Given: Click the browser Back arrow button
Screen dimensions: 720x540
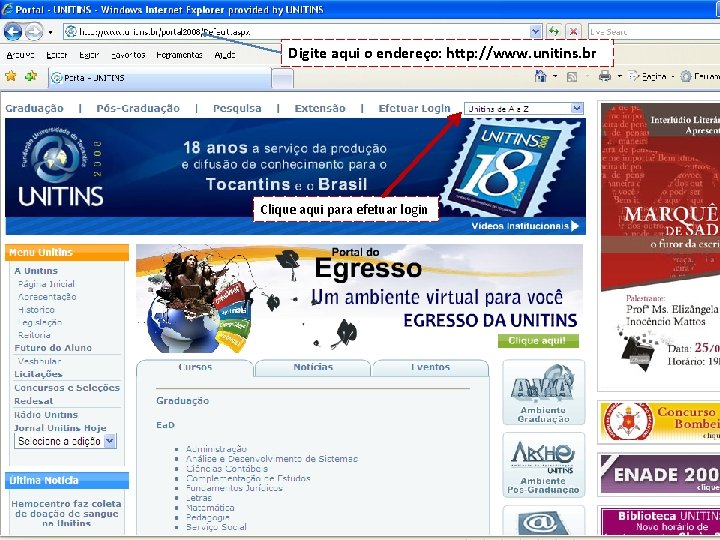Looking at the screenshot, I should point(12,32).
